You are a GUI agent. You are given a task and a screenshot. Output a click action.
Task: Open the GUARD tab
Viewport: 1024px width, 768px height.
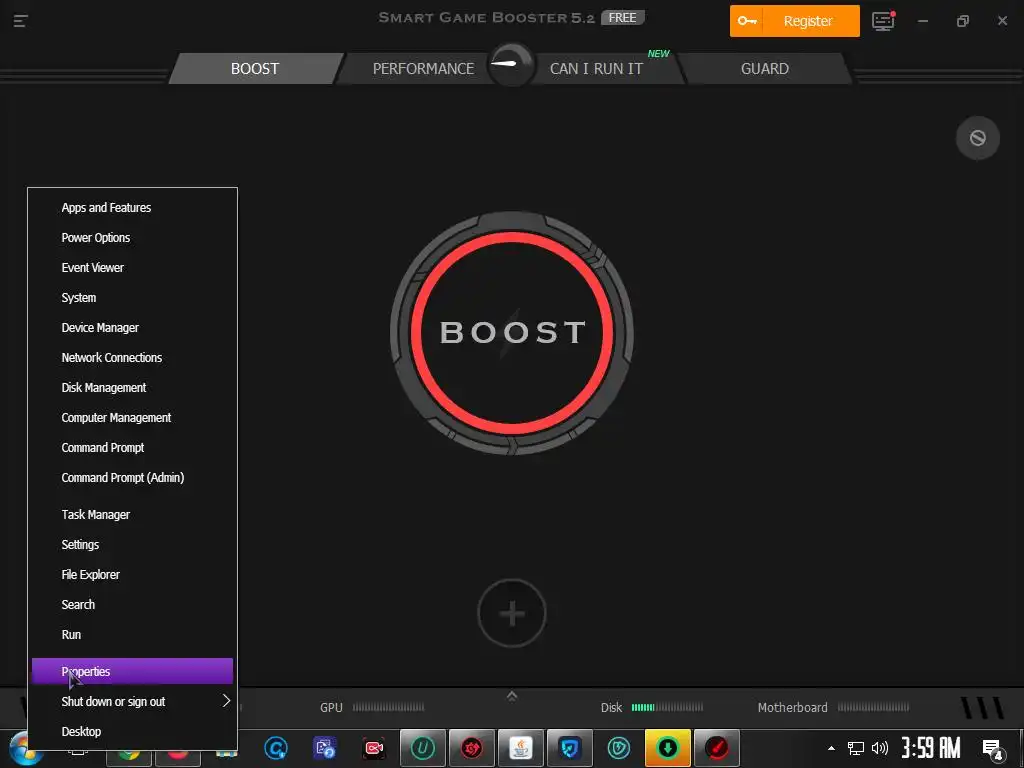click(765, 69)
